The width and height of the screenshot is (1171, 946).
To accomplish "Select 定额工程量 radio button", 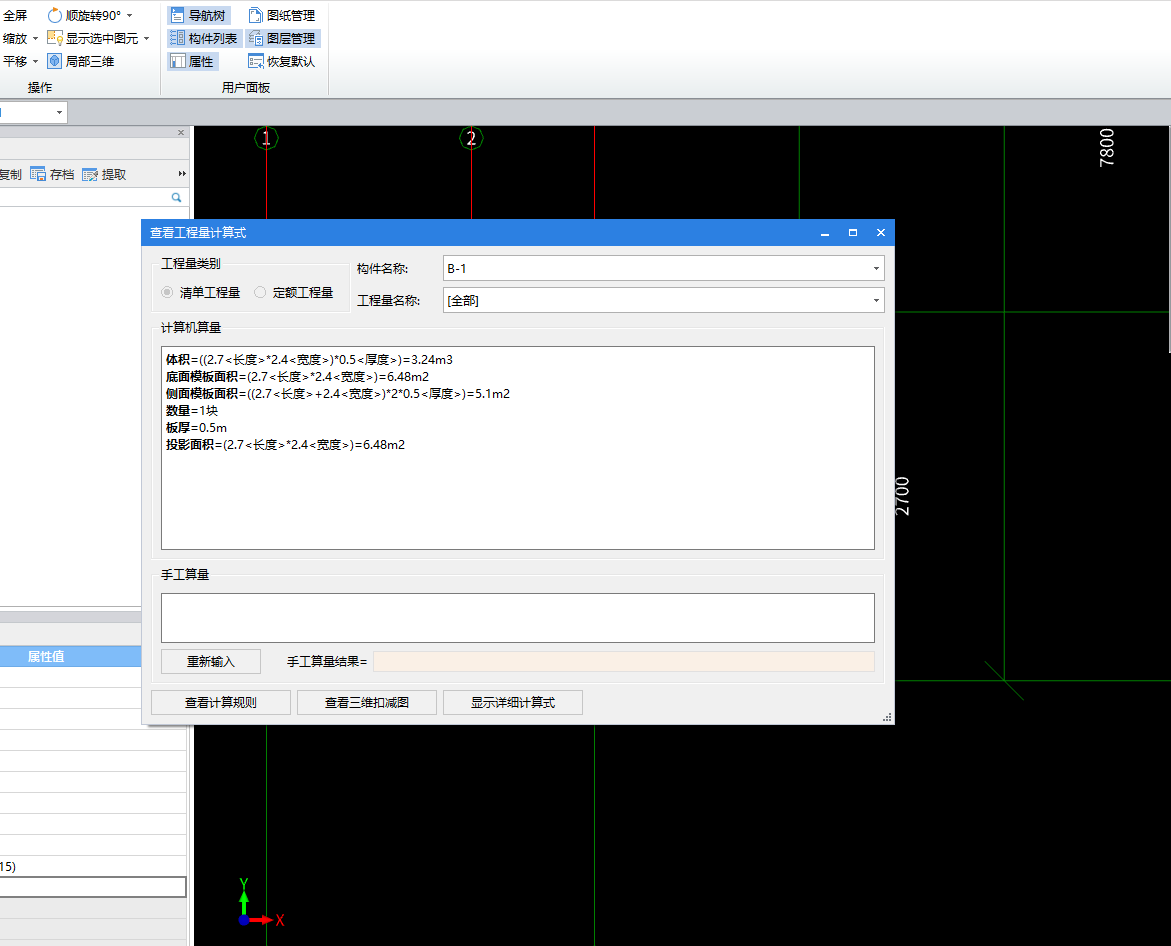I will [x=260, y=292].
